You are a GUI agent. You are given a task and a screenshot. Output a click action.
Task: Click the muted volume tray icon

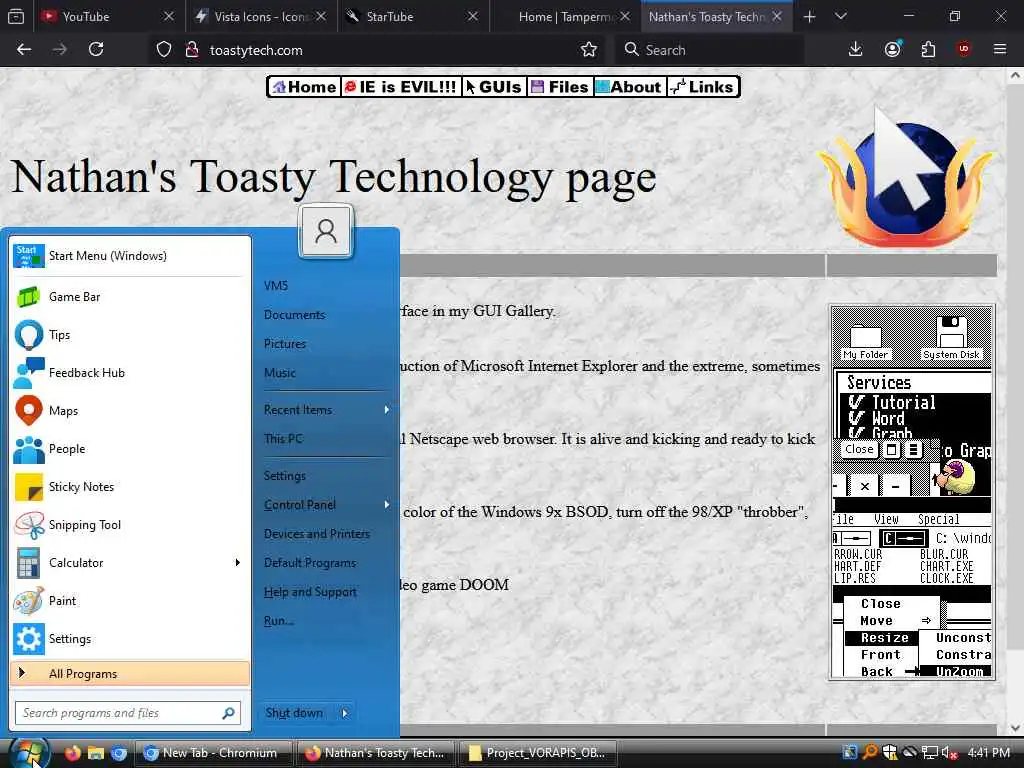949,753
